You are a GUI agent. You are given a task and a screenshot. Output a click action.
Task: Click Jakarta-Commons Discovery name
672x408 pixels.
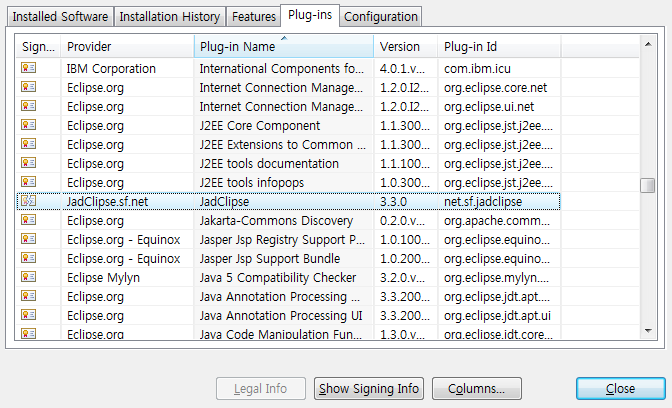click(276, 221)
